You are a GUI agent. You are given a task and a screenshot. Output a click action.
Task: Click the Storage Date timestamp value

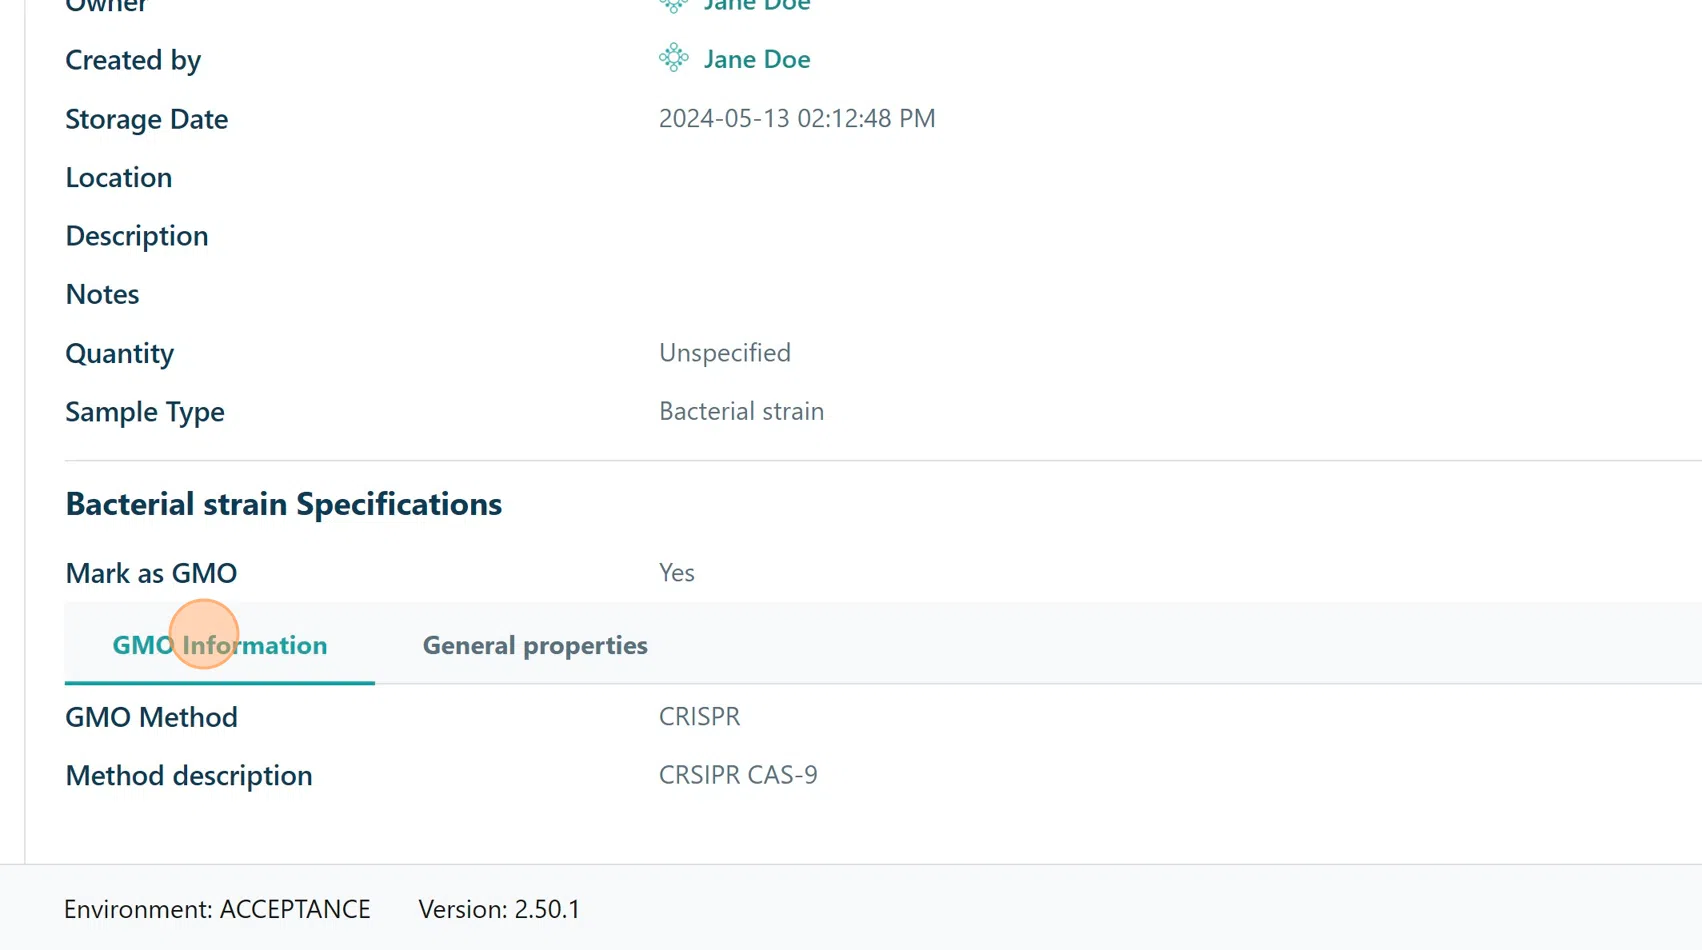797,118
